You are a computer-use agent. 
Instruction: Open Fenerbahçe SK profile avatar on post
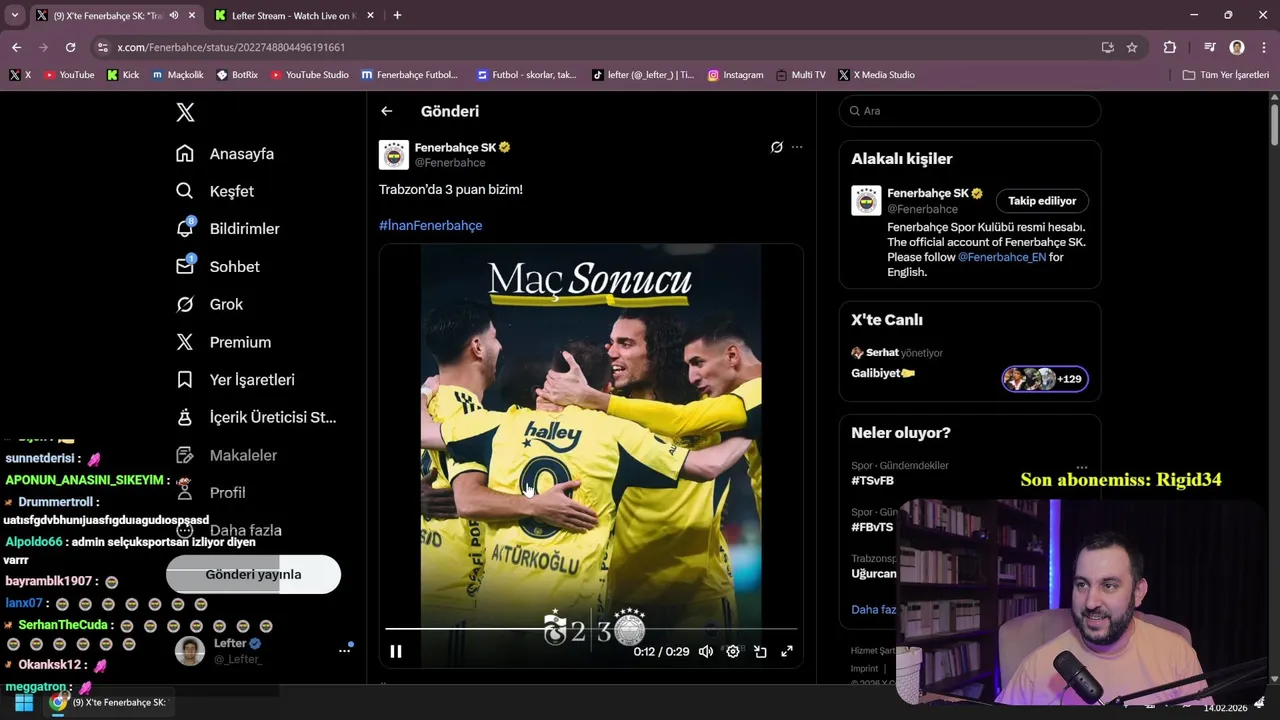(394, 155)
